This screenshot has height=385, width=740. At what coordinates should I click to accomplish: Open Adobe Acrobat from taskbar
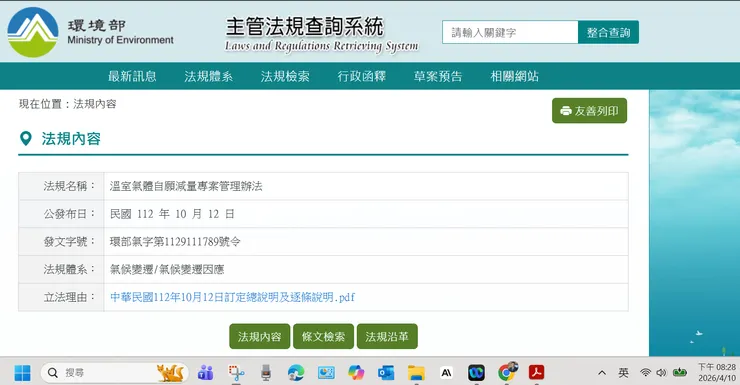point(537,373)
